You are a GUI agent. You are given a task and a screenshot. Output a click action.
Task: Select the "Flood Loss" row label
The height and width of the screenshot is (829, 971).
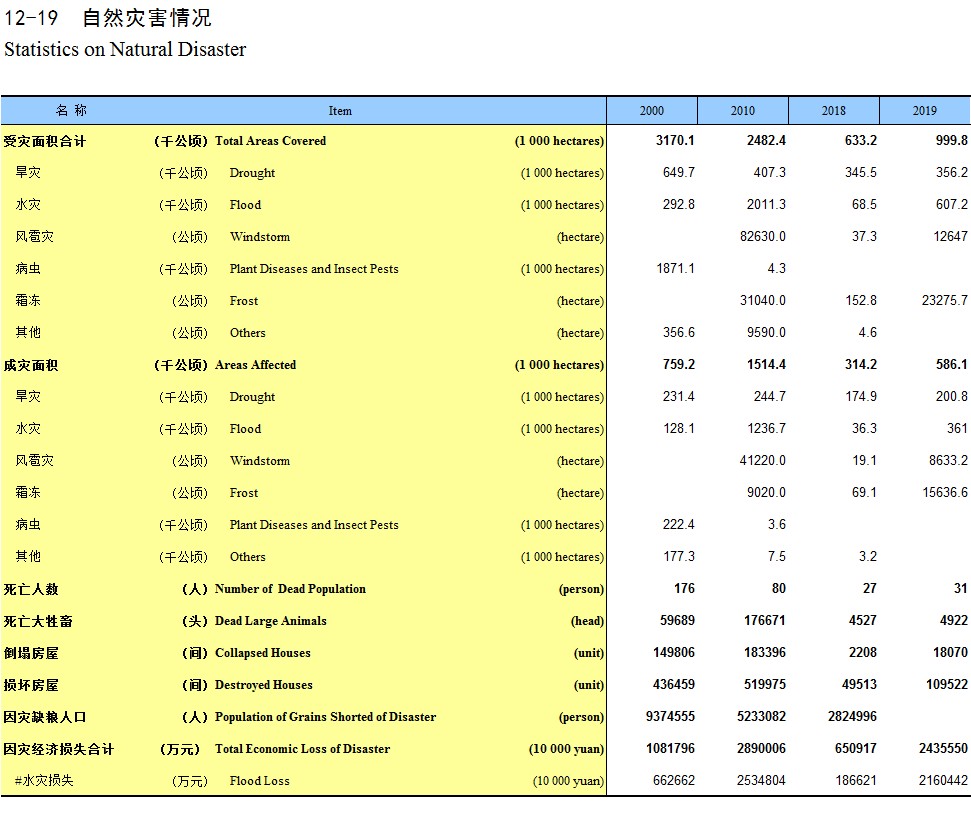(x=259, y=781)
